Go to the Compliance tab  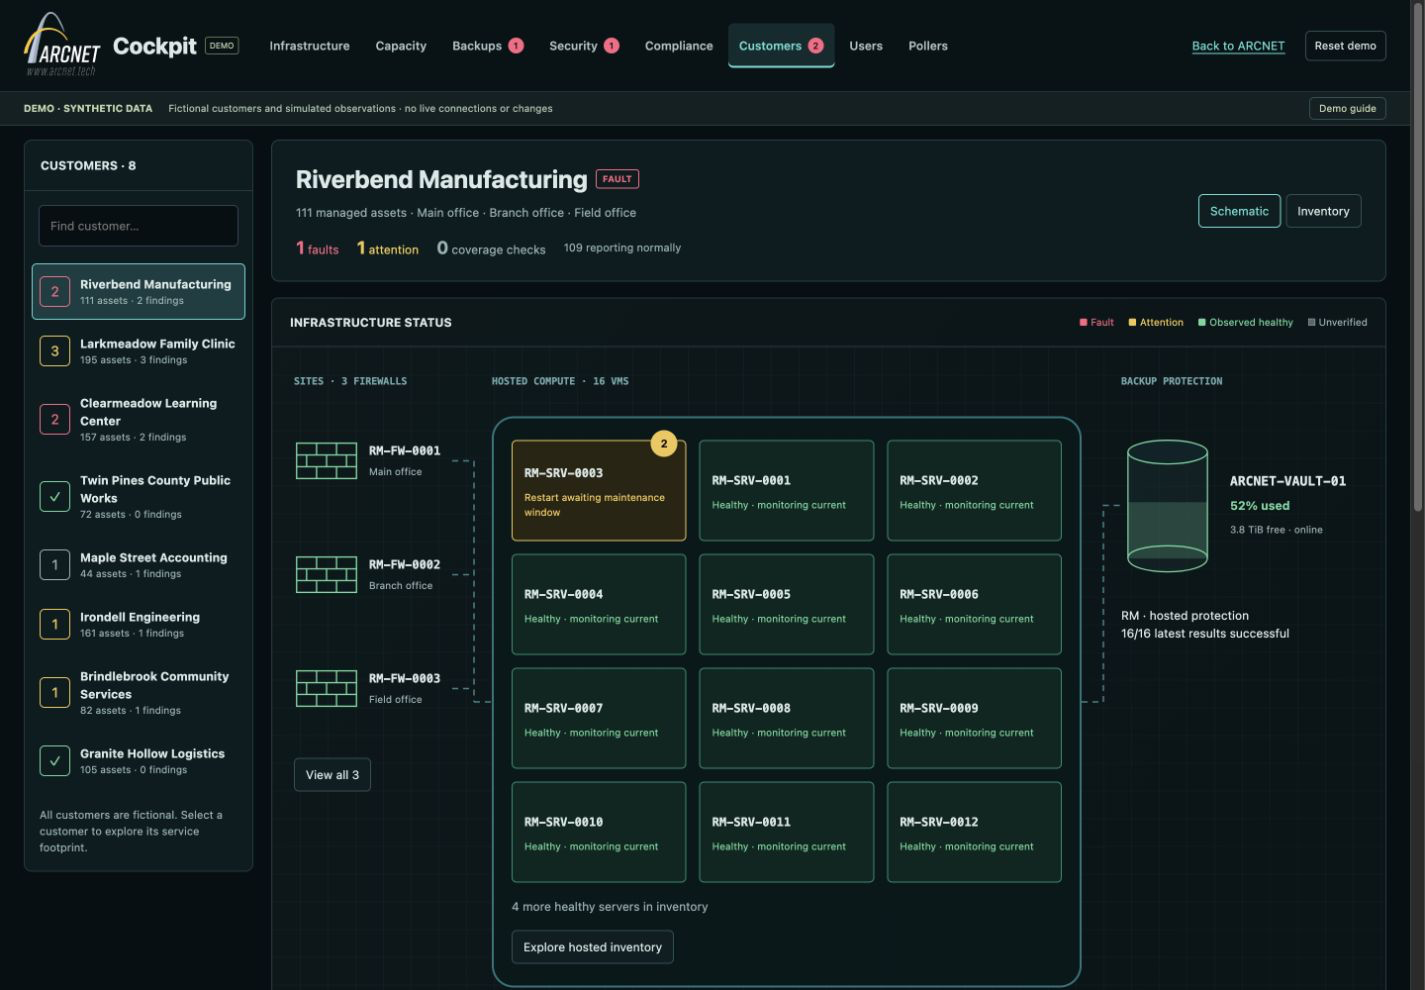(679, 46)
